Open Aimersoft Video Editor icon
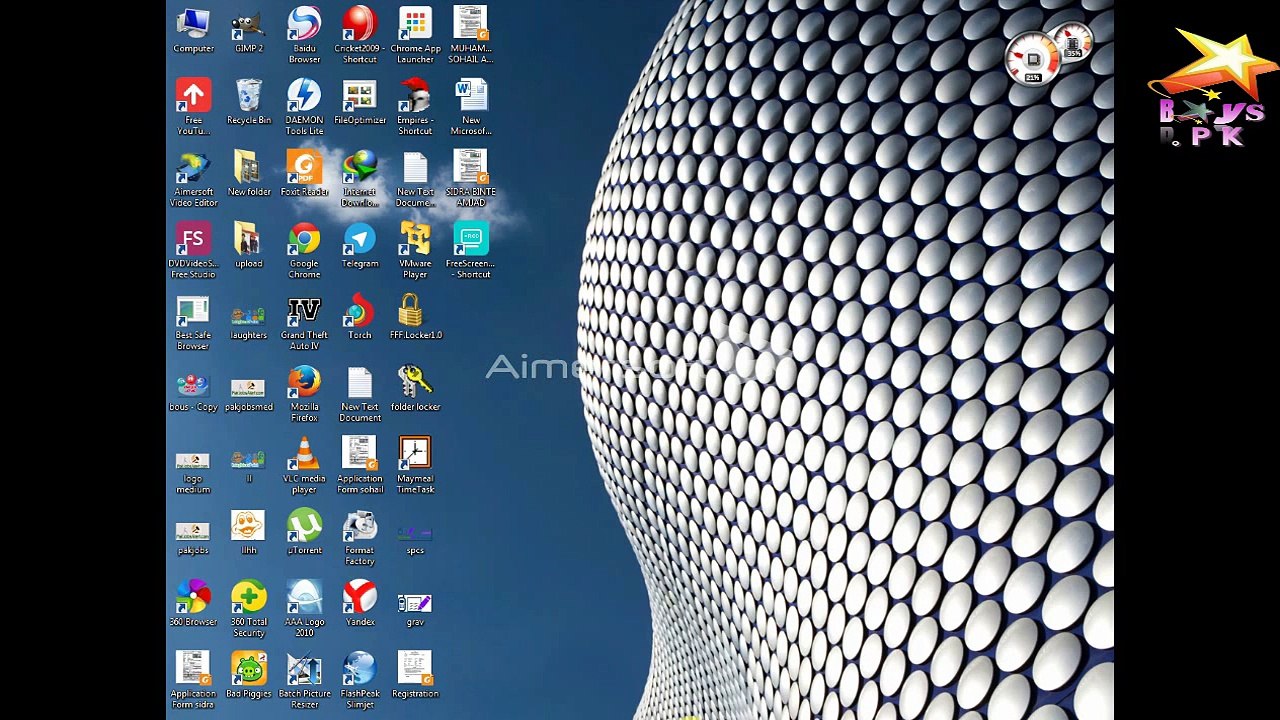The width and height of the screenshot is (1280, 720). point(193,179)
